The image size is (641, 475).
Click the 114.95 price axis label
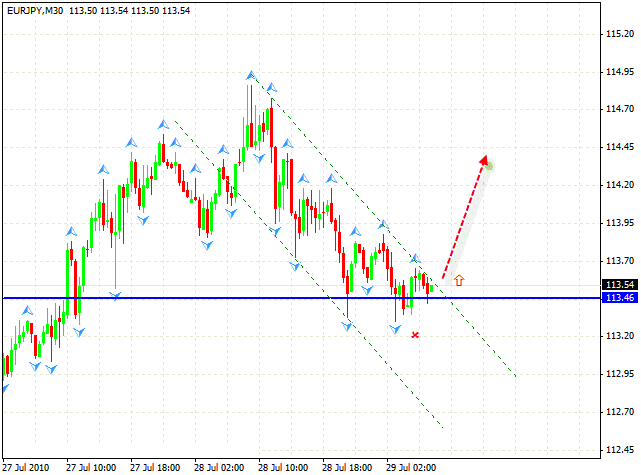(620, 72)
